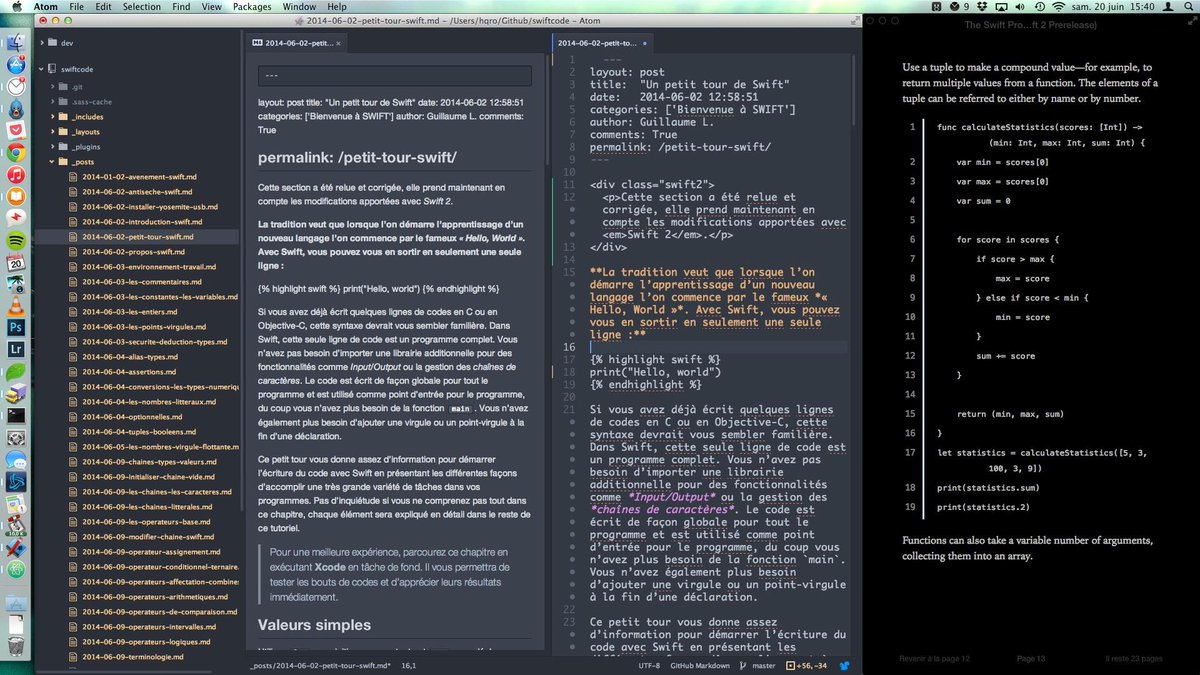Expand the .sass-cache folder

[52, 101]
